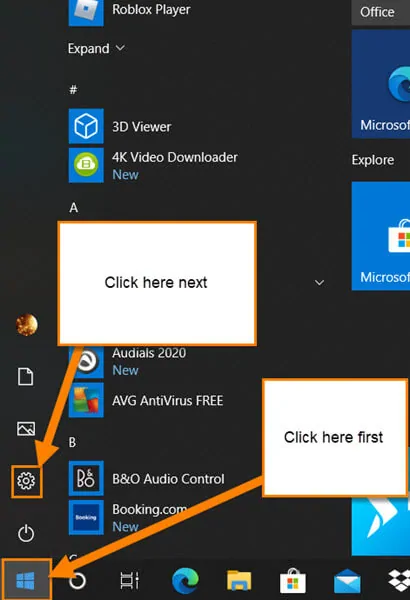Expand the folder chevron in the A section
410x600 pixels.
tap(319, 283)
